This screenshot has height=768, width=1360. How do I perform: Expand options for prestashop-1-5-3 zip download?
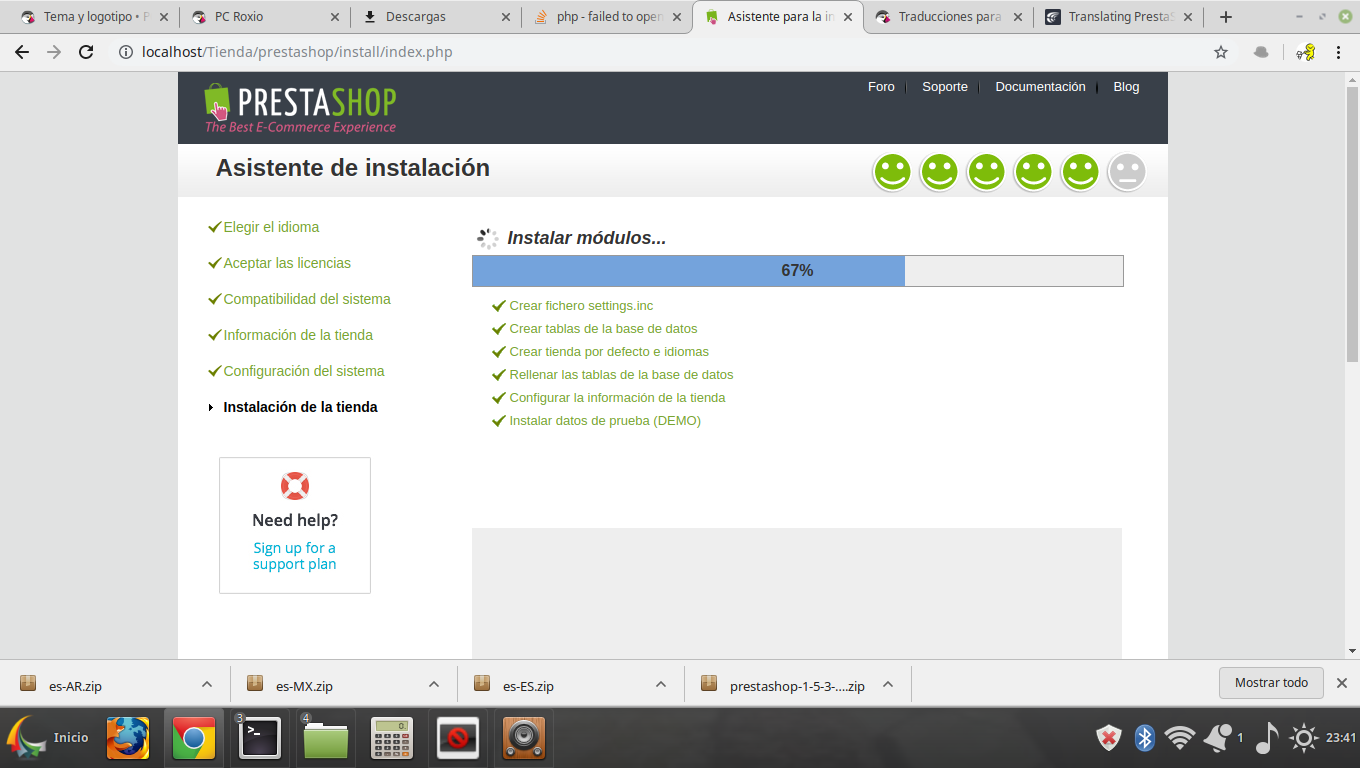(888, 685)
